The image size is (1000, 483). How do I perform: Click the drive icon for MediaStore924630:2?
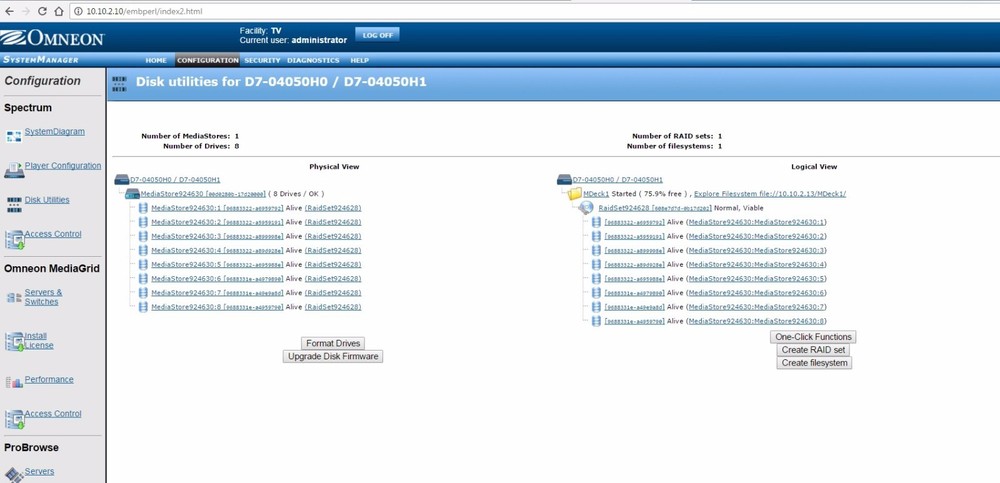click(143, 222)
